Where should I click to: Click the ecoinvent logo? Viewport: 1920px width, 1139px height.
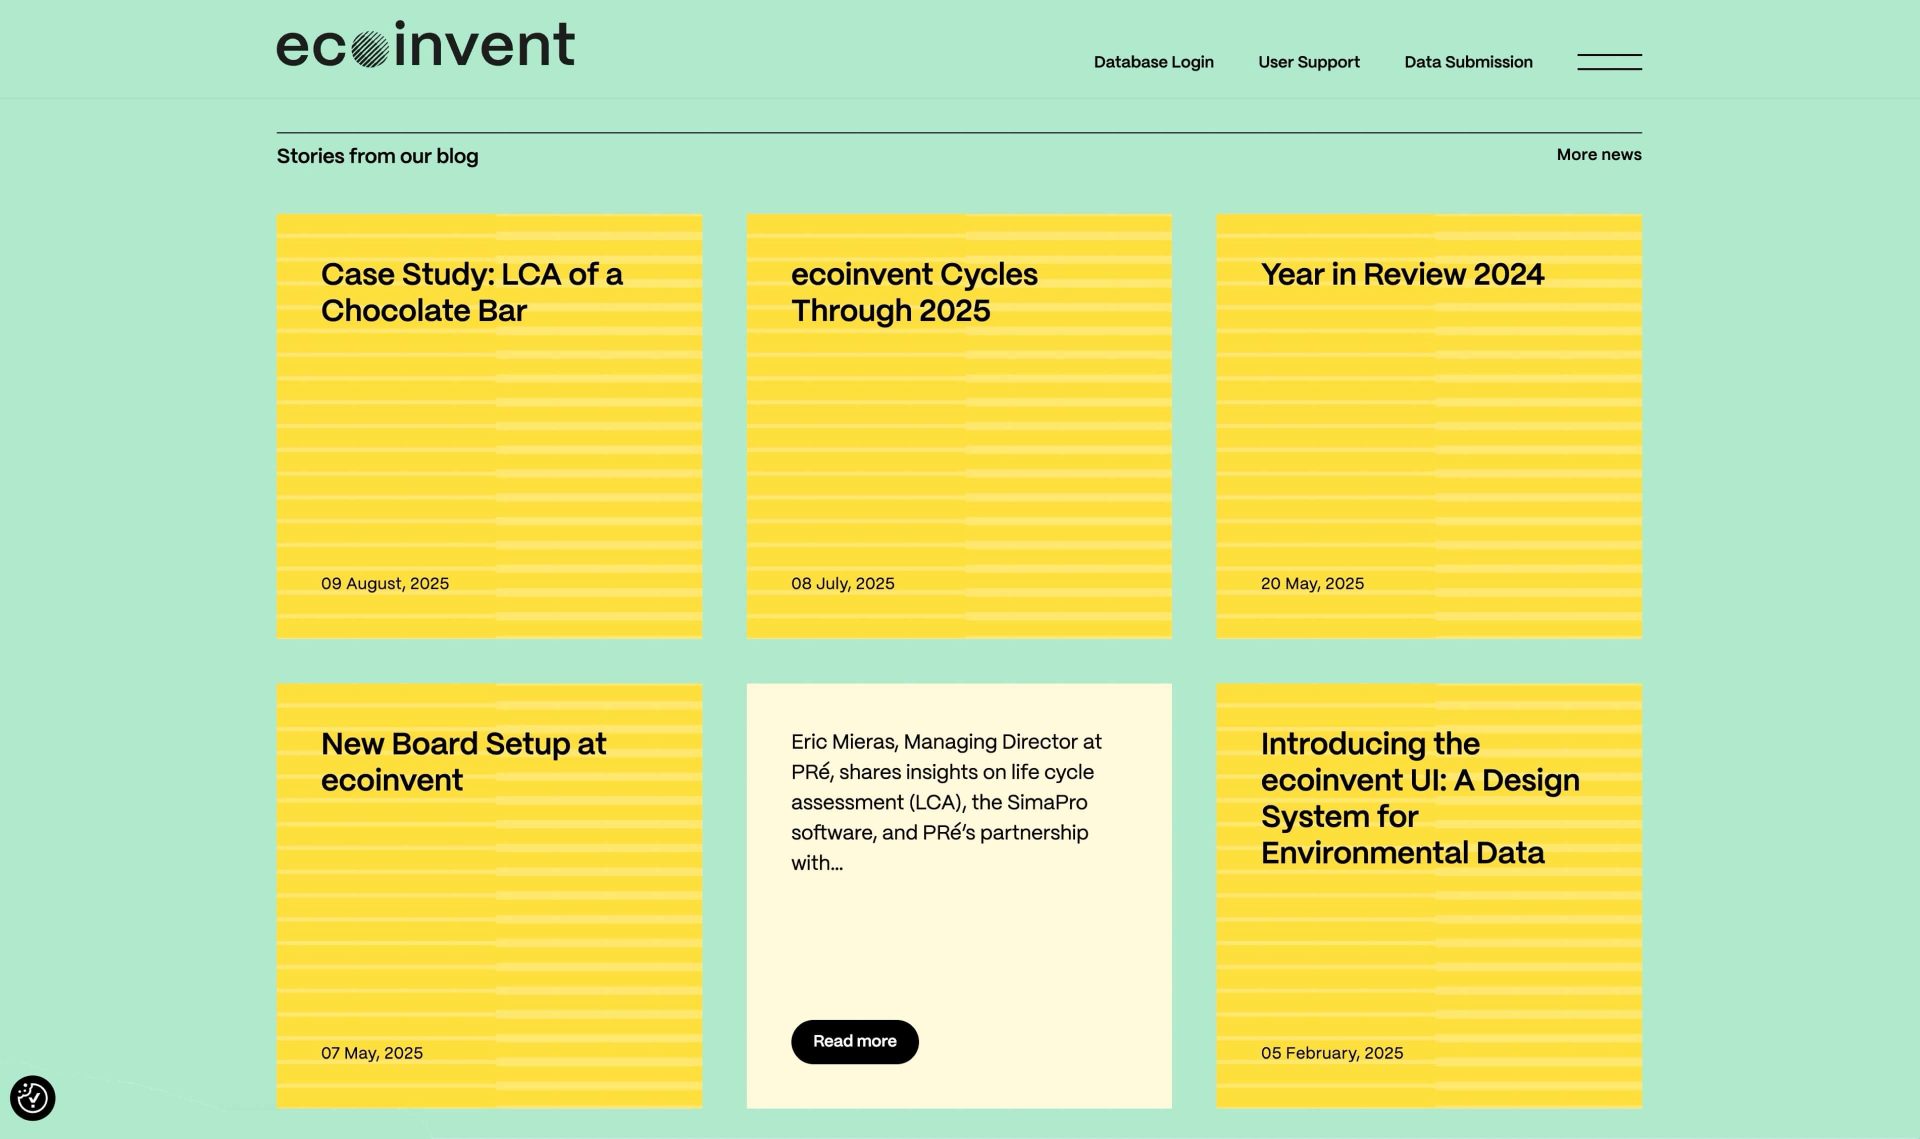[425, 46]
